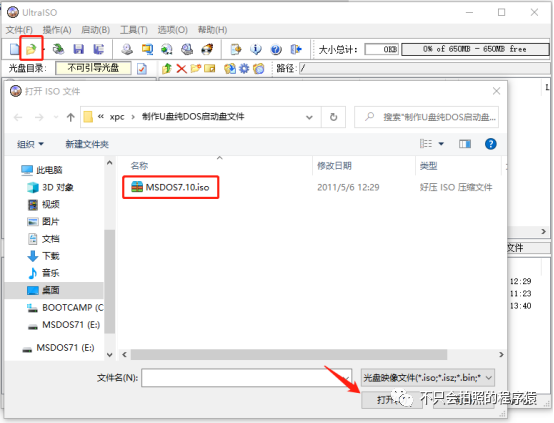This screenshot has width=554, height=423.
Task: Open the 帮助(H) menu
Action: [212, 30]
